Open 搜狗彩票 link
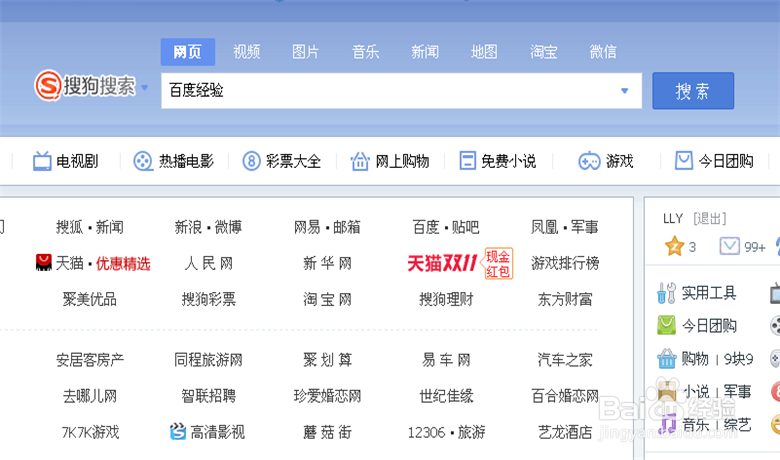The image size is (780, 460). (x=208, y=299)
